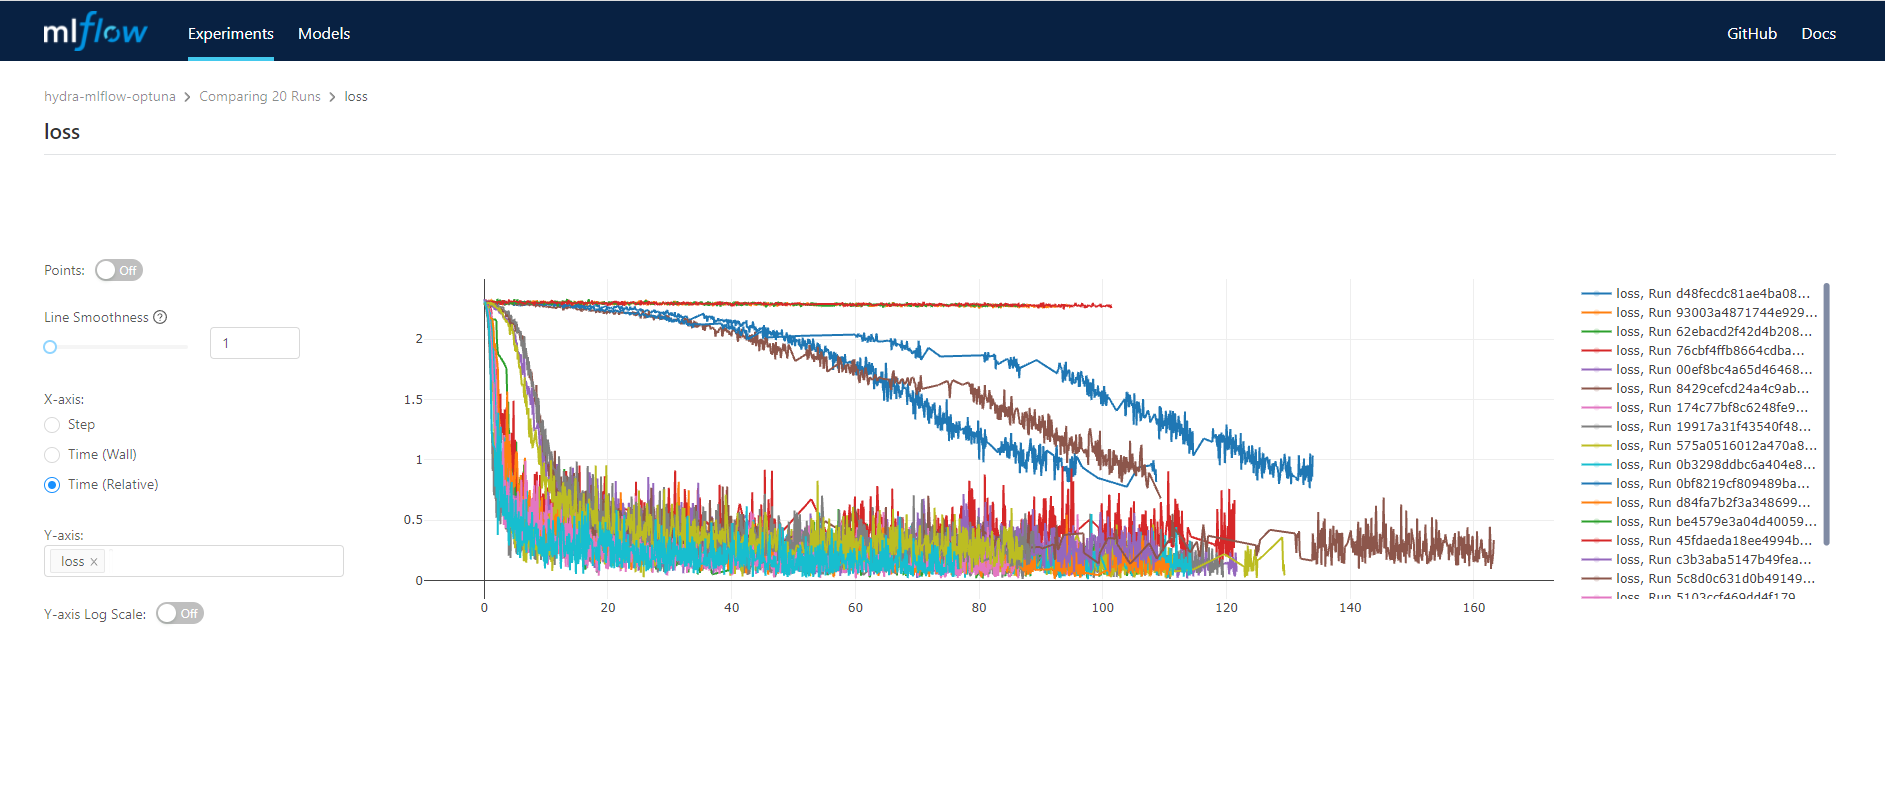Select the Step x-axis option
The width and height of the screenshot is (1885, 793).
click(52, 425)
